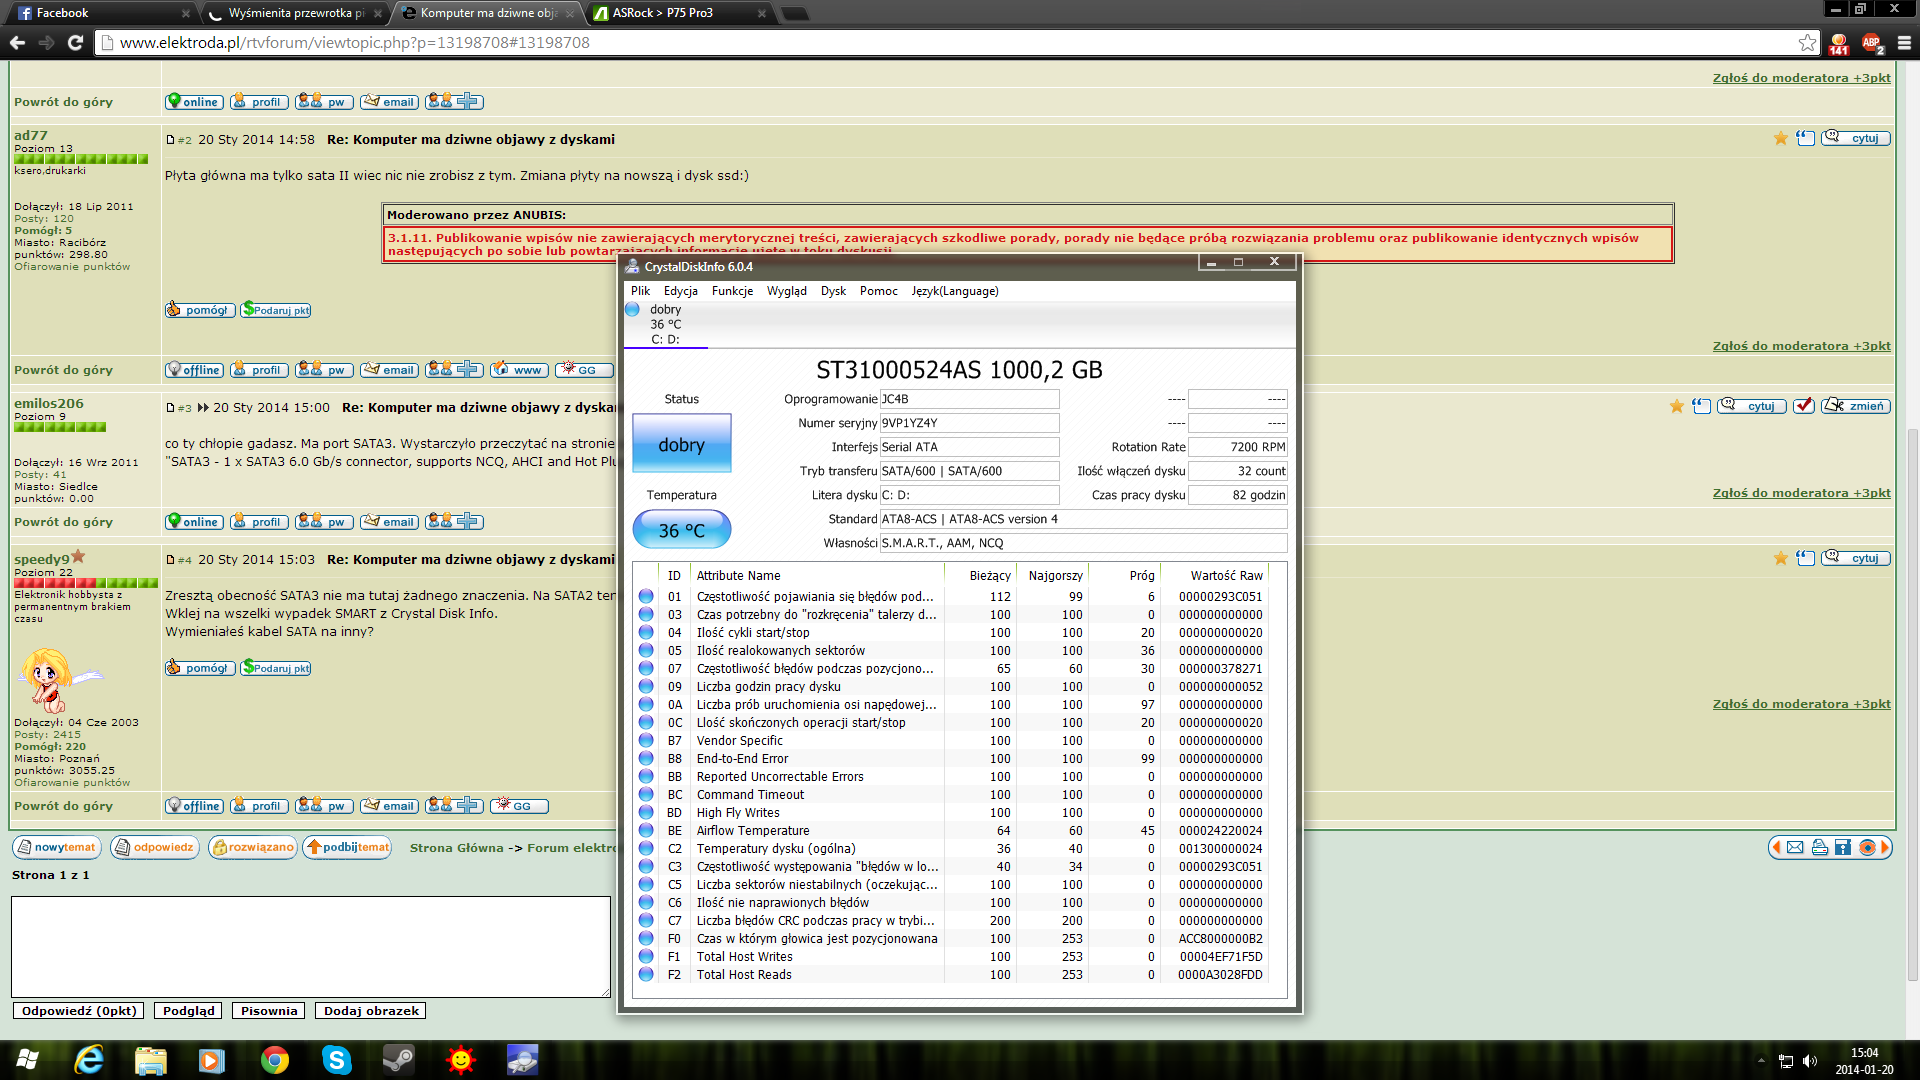Click the envelope icon in the bottom-right topic toolbar

1795,848
